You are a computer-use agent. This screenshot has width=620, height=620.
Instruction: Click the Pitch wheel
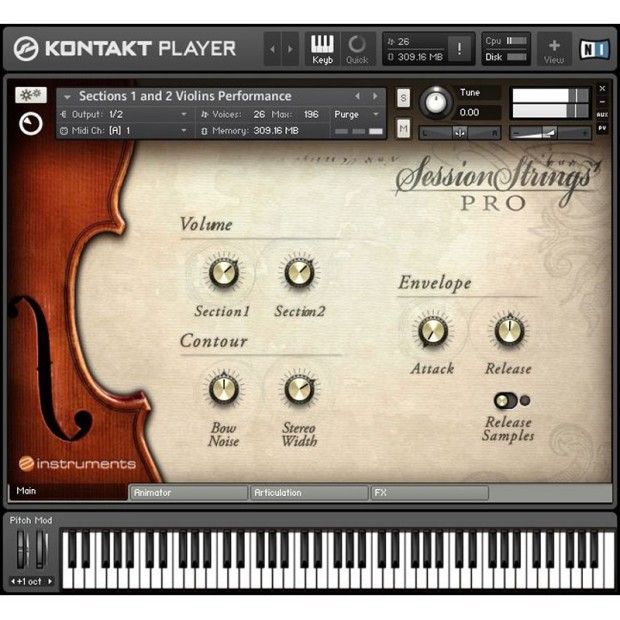pyautogui.click(x=21, y=549)
